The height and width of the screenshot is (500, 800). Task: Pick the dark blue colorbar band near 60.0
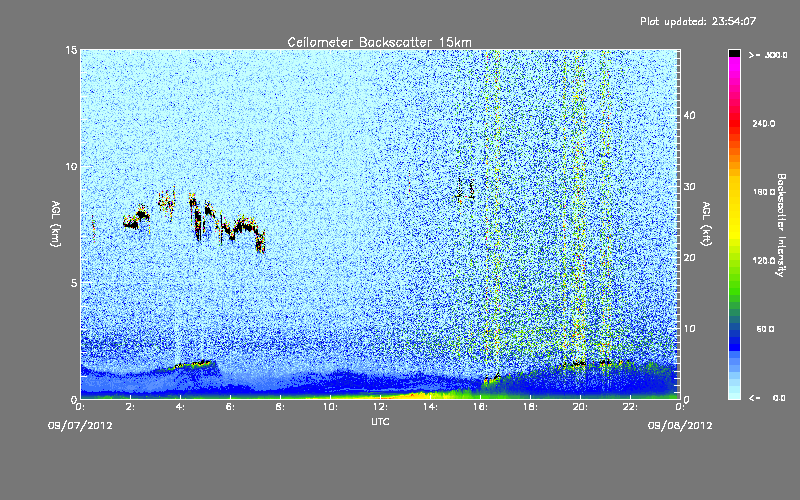click(734, 334)
